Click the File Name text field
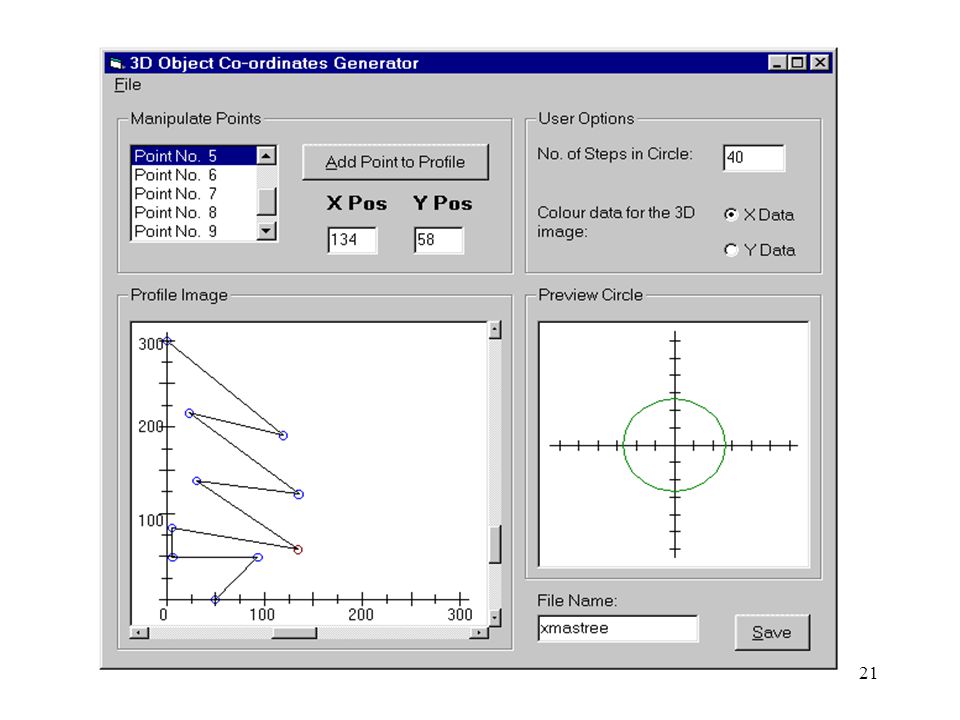 point(618,629)
